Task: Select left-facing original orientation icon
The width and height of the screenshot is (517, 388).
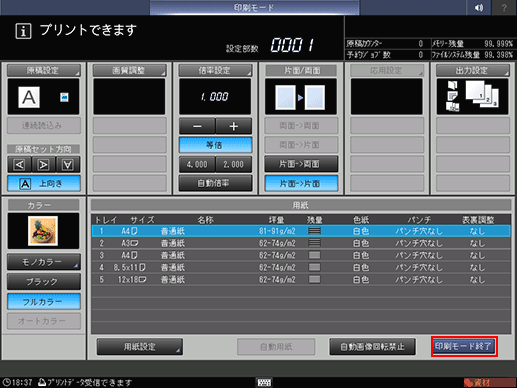Action: click(19, 164)
